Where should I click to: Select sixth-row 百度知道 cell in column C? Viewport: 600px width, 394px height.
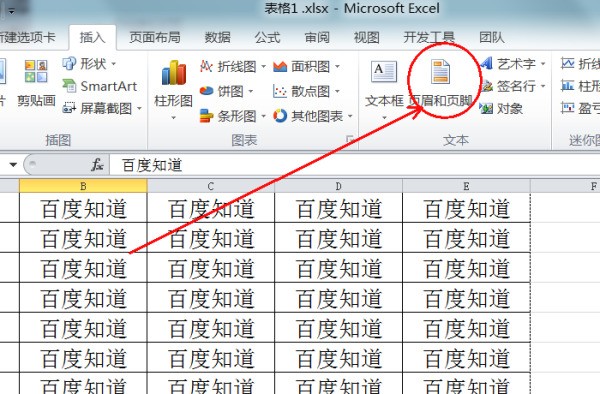click(x=211, y=357)
